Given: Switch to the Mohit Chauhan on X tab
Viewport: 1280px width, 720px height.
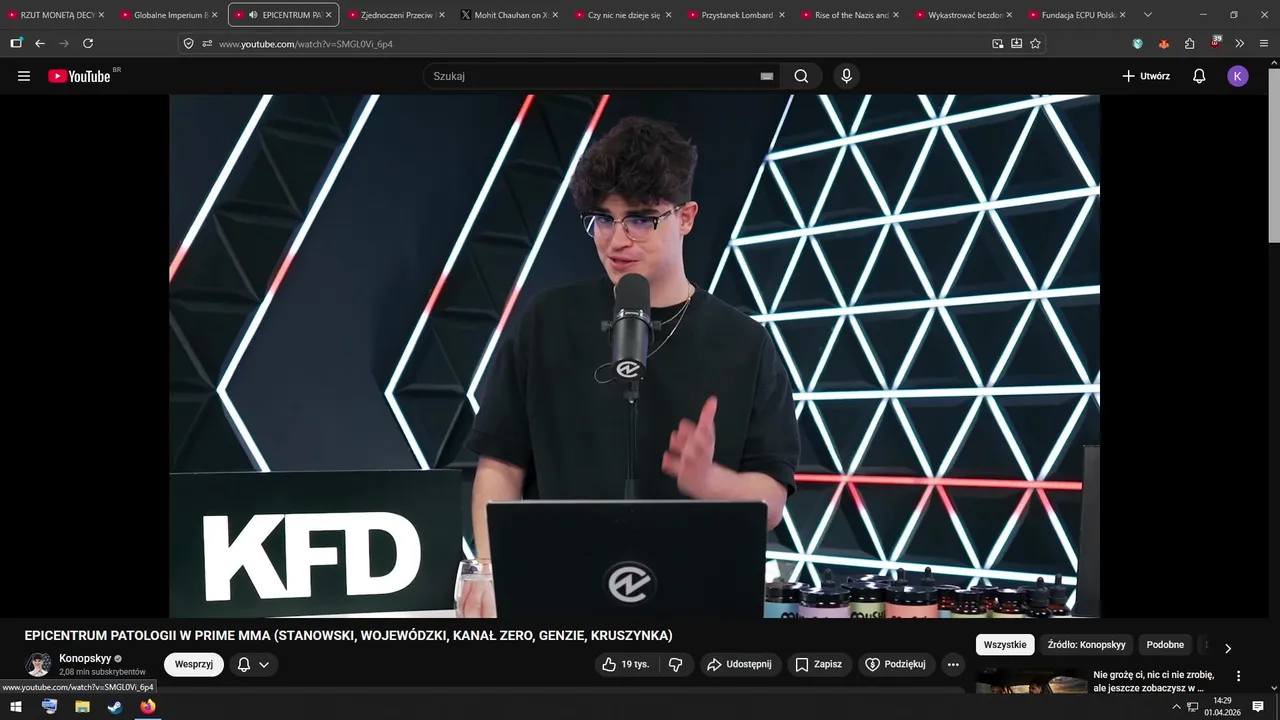Looking at the screenshot, I should [x=510, y=15].
